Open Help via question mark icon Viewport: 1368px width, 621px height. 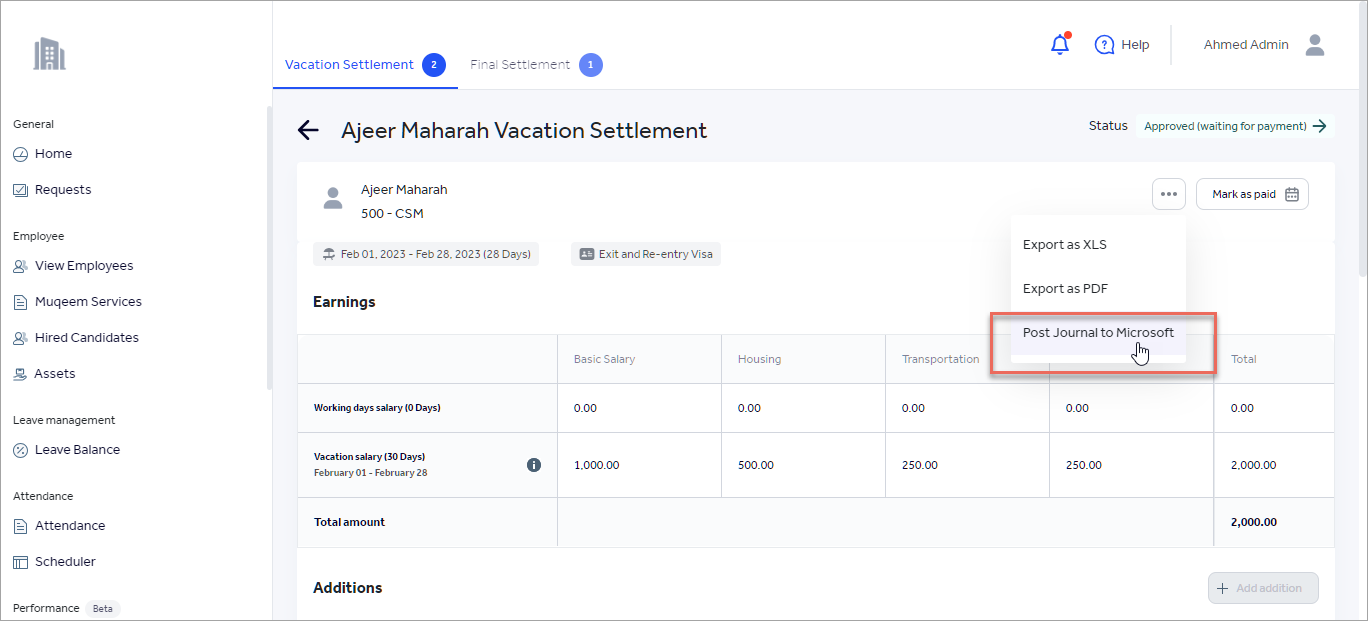pyautogui.click(x=1105, y=45)
